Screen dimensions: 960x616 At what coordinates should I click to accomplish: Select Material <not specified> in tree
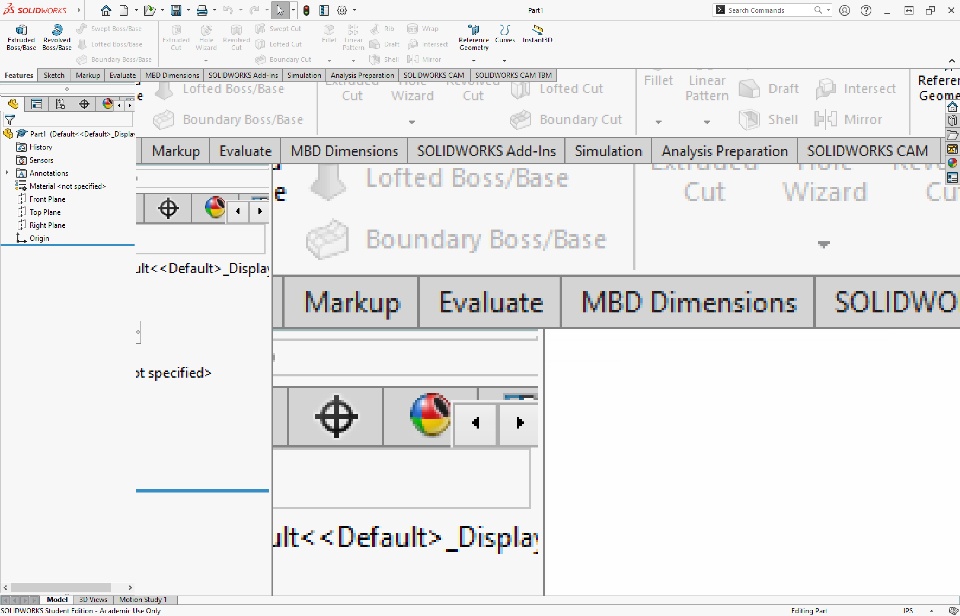62,186
